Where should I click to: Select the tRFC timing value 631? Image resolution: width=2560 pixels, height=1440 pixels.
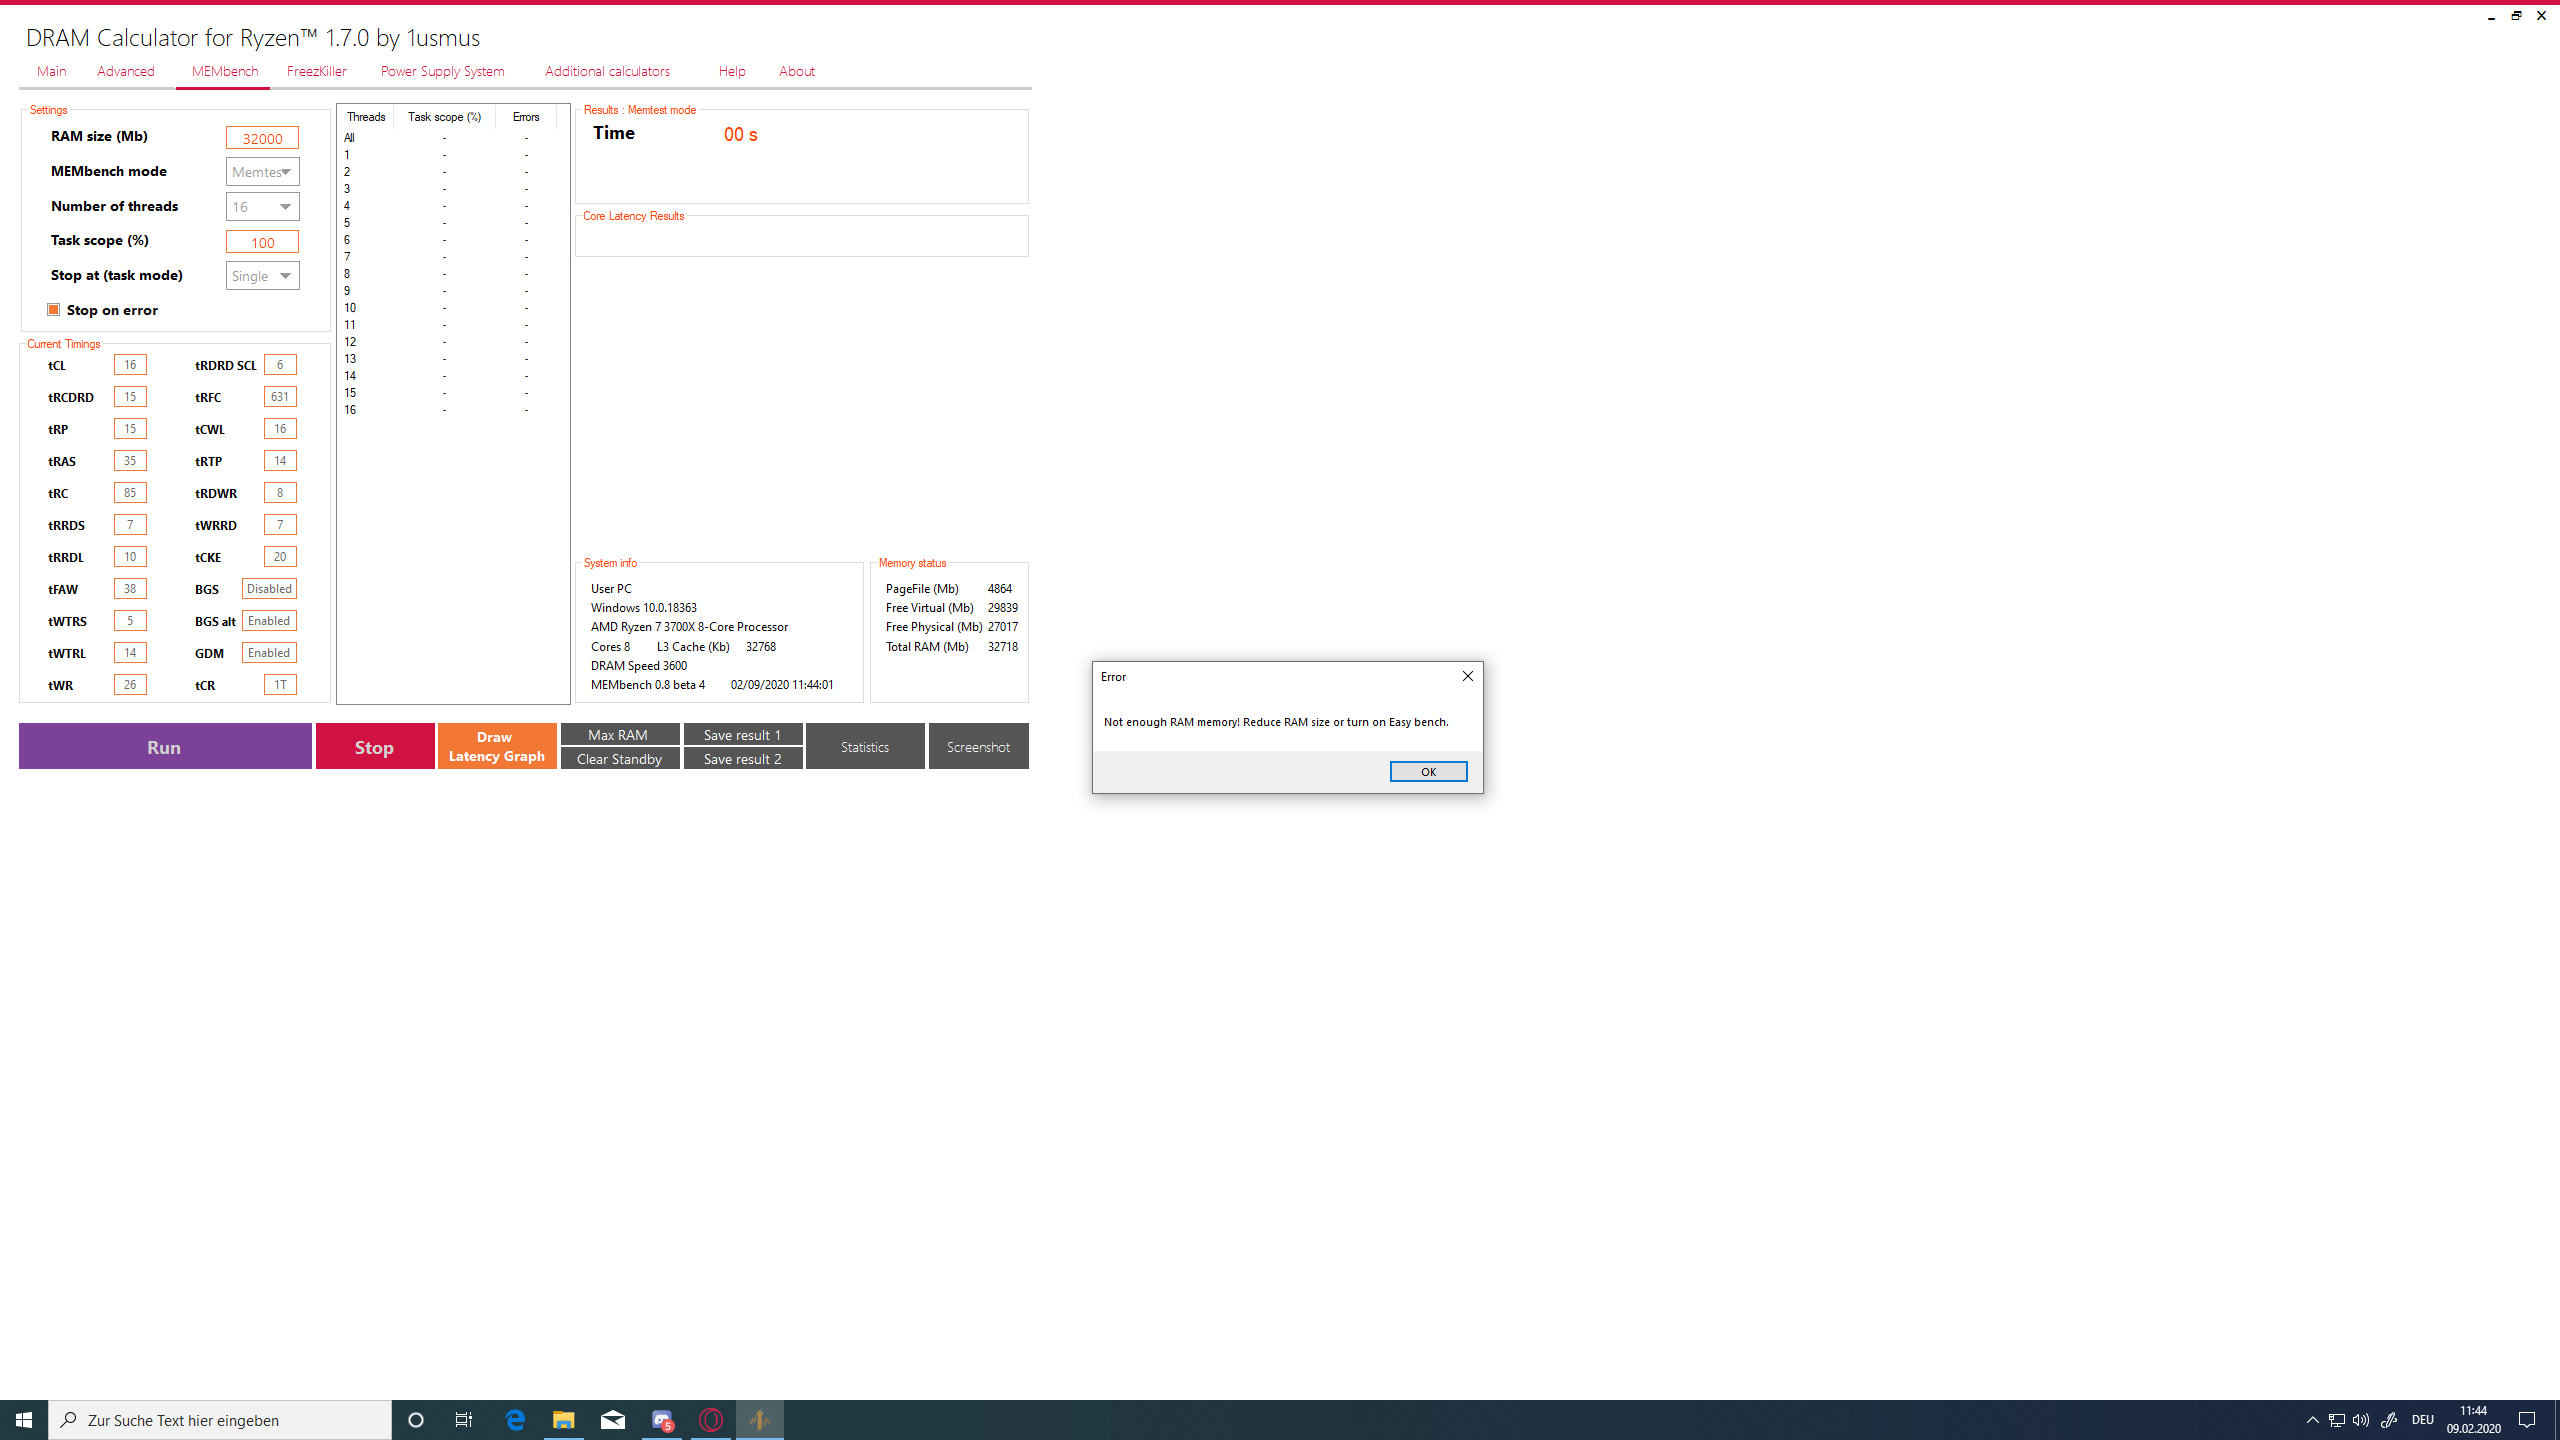pos(280,397)
